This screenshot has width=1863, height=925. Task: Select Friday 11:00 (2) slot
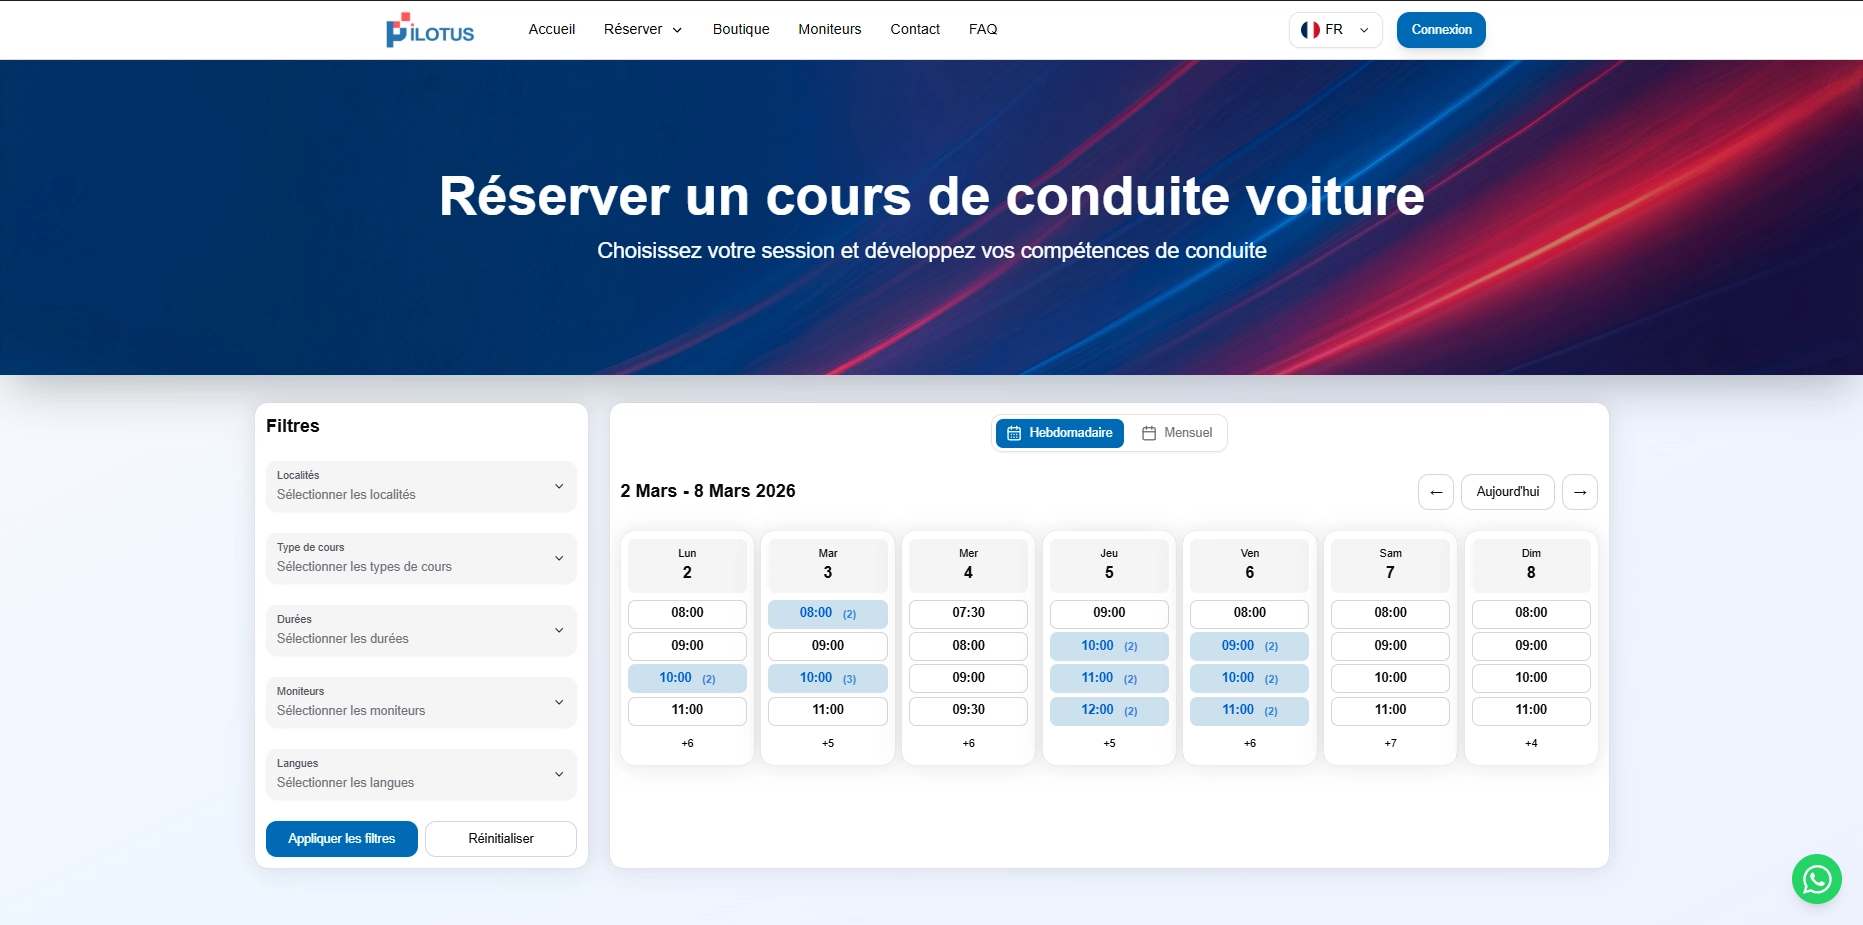(x=1250, y=710)
